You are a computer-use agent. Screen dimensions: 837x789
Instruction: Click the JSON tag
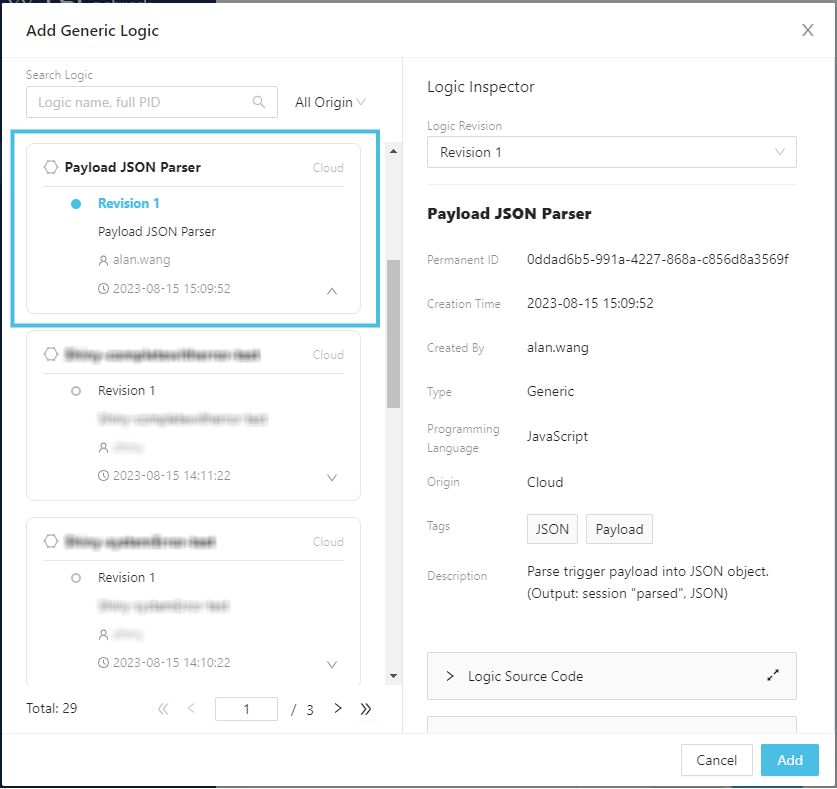[552, 529]
